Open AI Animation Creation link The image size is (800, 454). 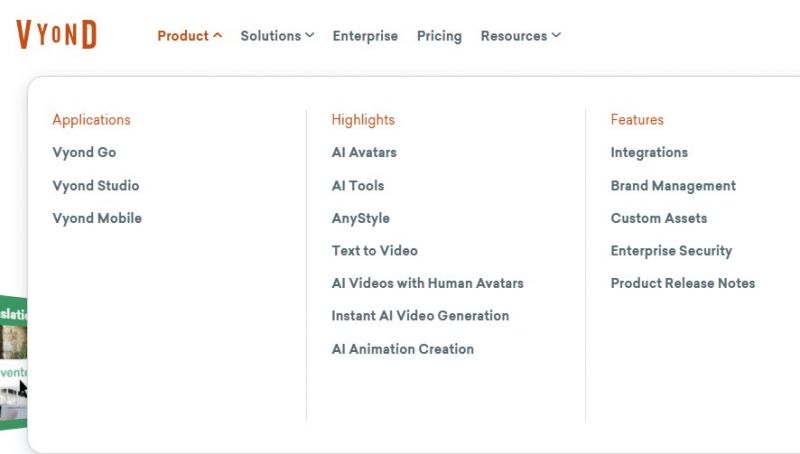coord(403,349)
